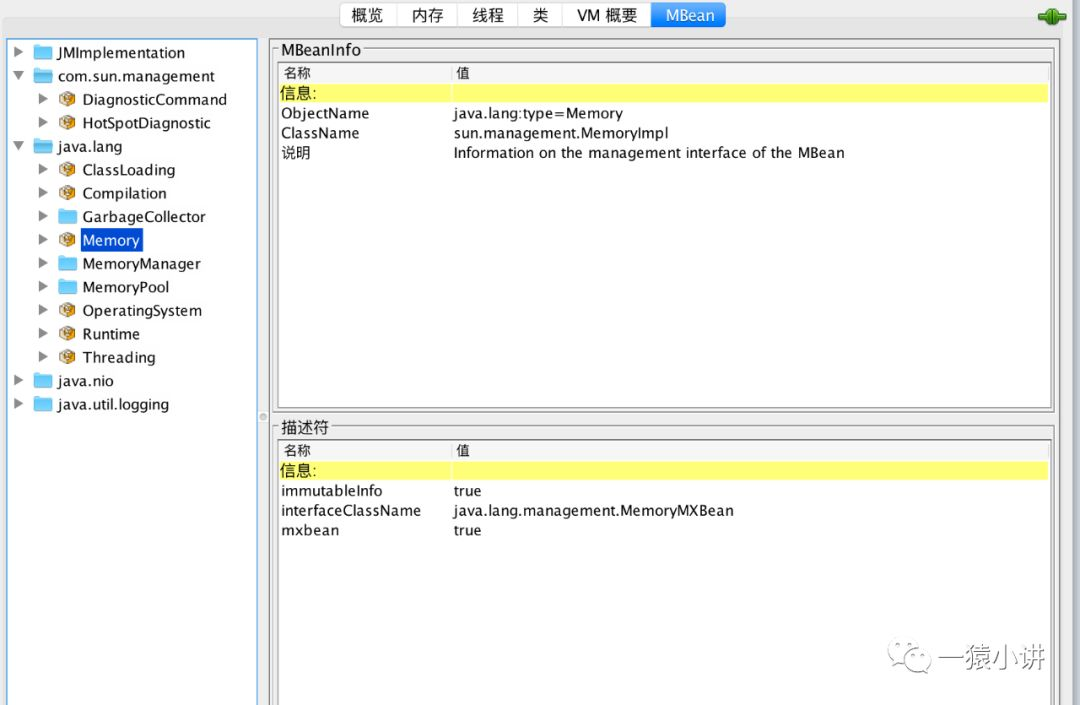Expand the MemoryPool folder arrow
The image size is (1080, 705).
[43, 286]
